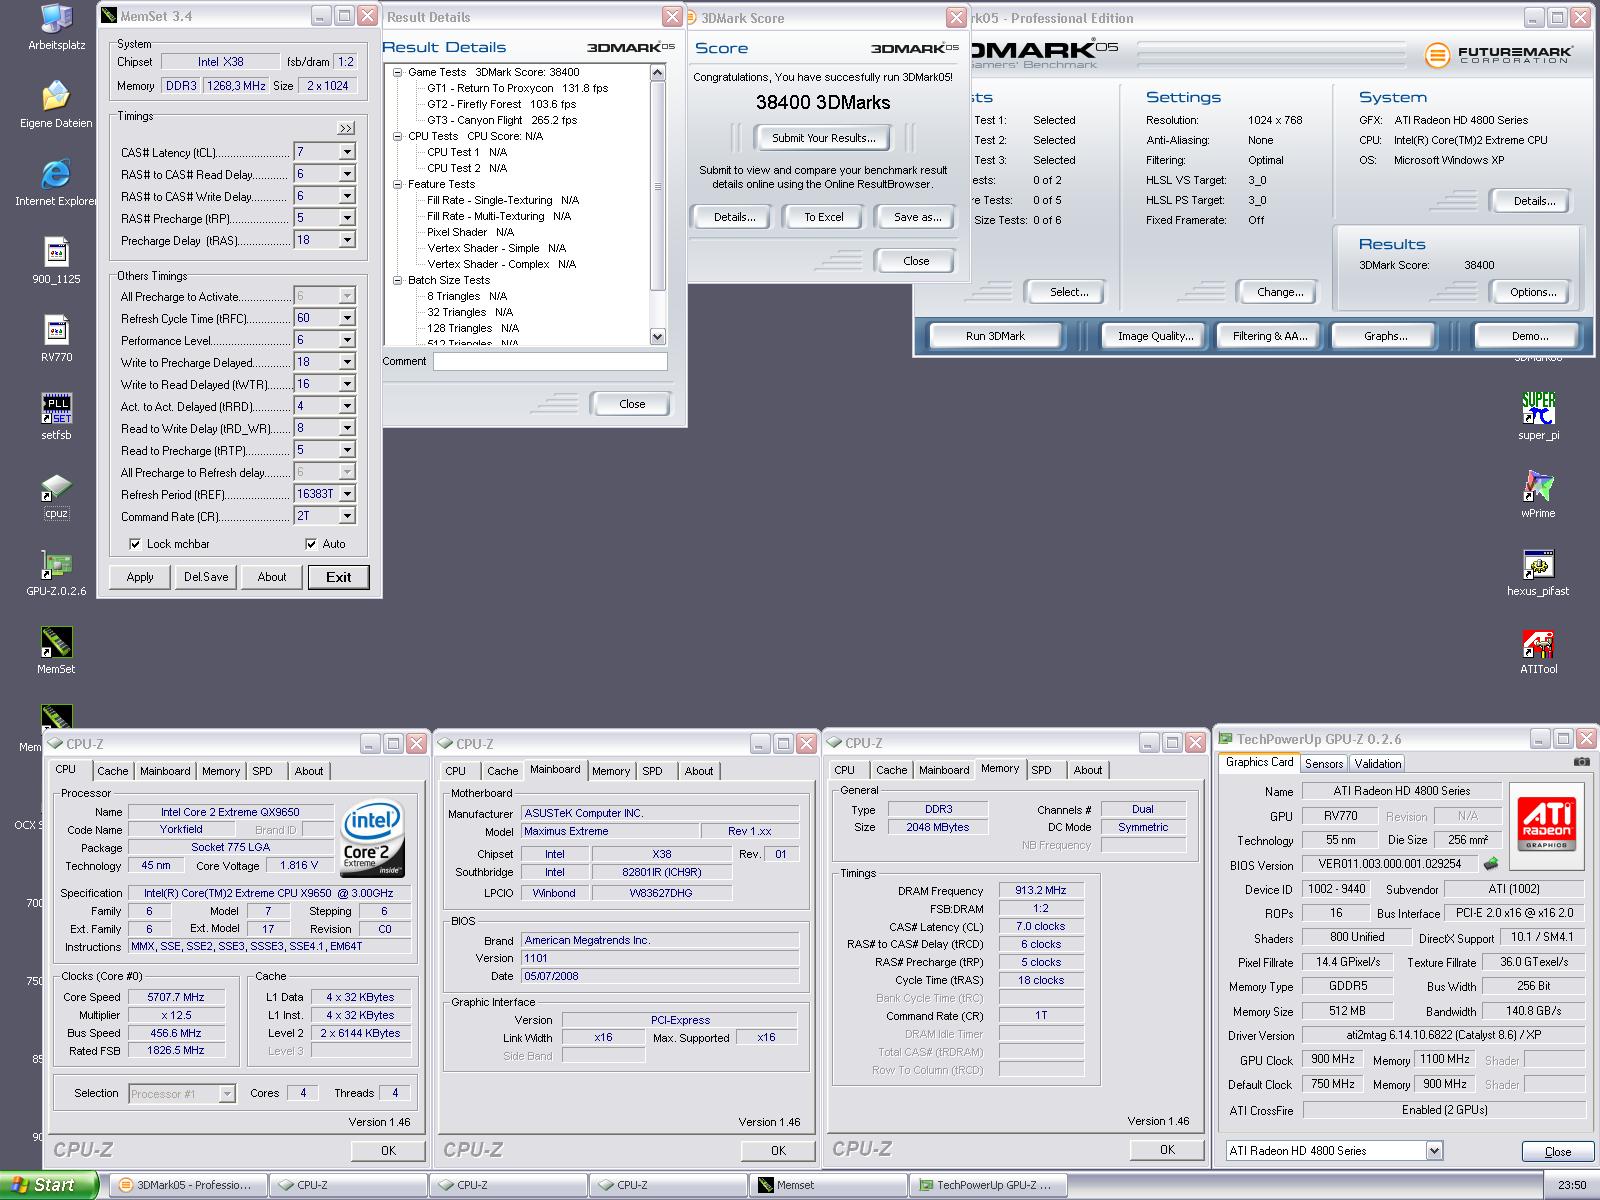Open the CAS# Latency (tCL) dropdown
Screen dimensions: 1600x1200
[x=347, y=152]
